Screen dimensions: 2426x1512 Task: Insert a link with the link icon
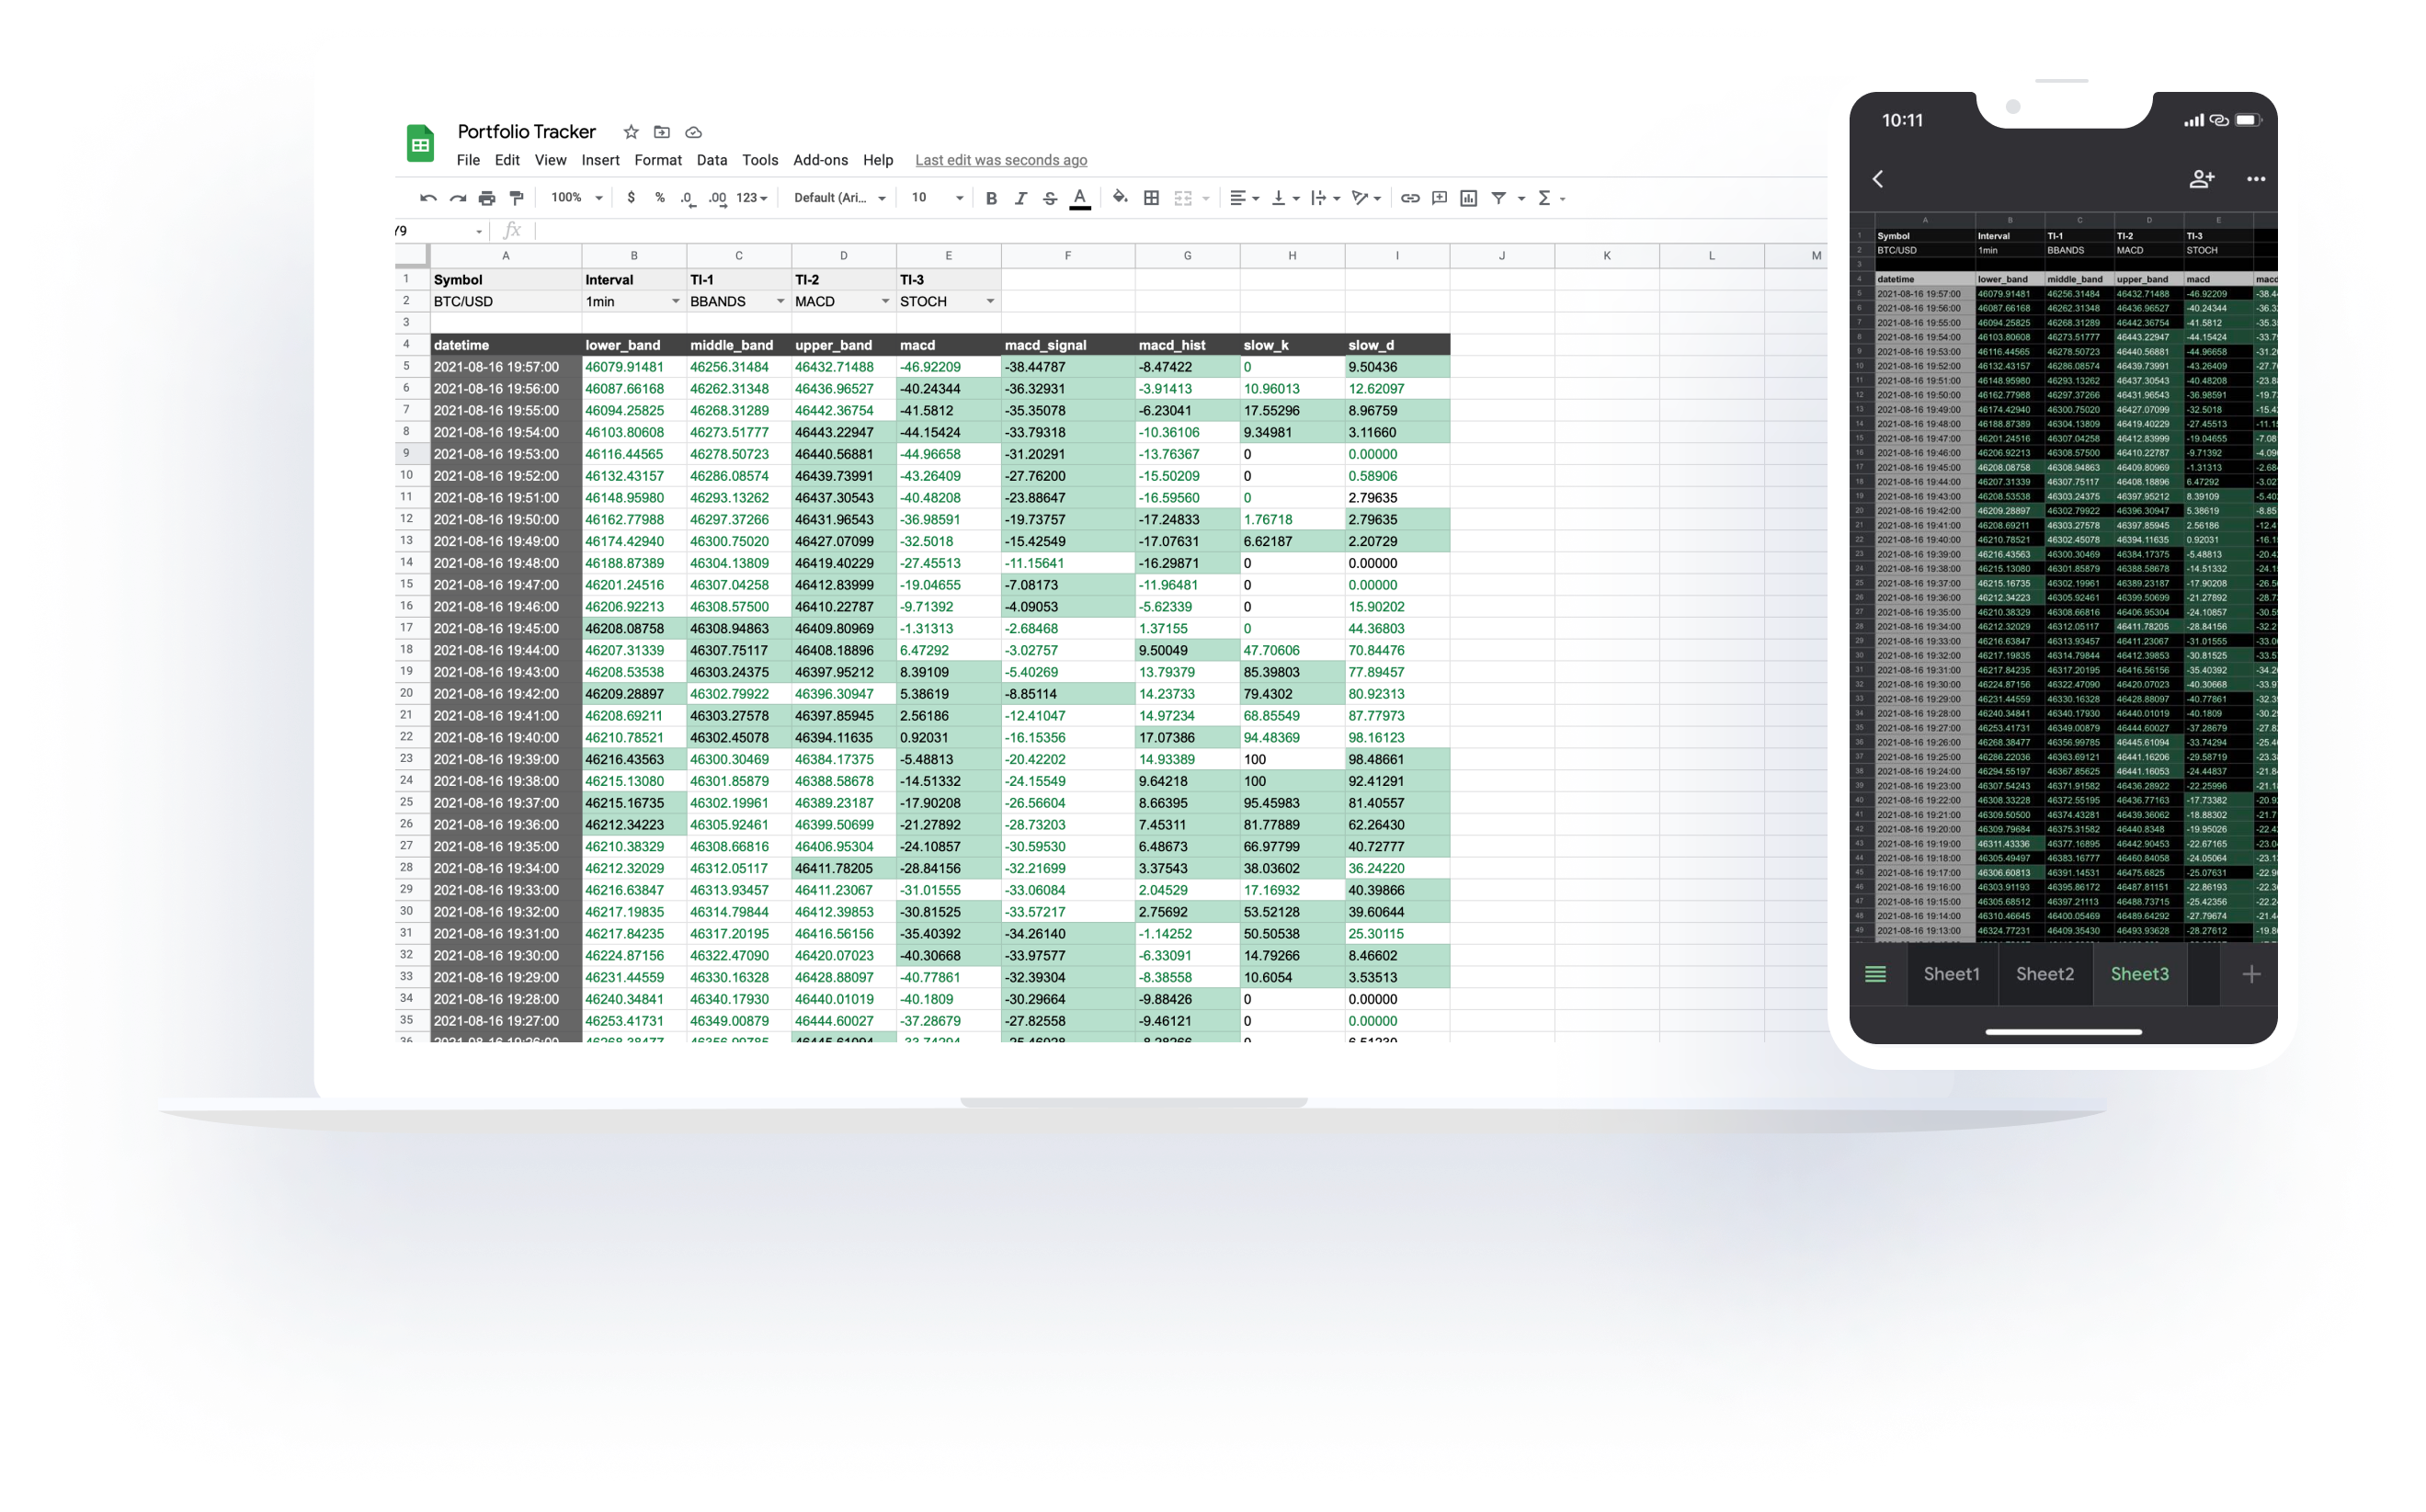pyautogui.click(x=1409, y=198)
